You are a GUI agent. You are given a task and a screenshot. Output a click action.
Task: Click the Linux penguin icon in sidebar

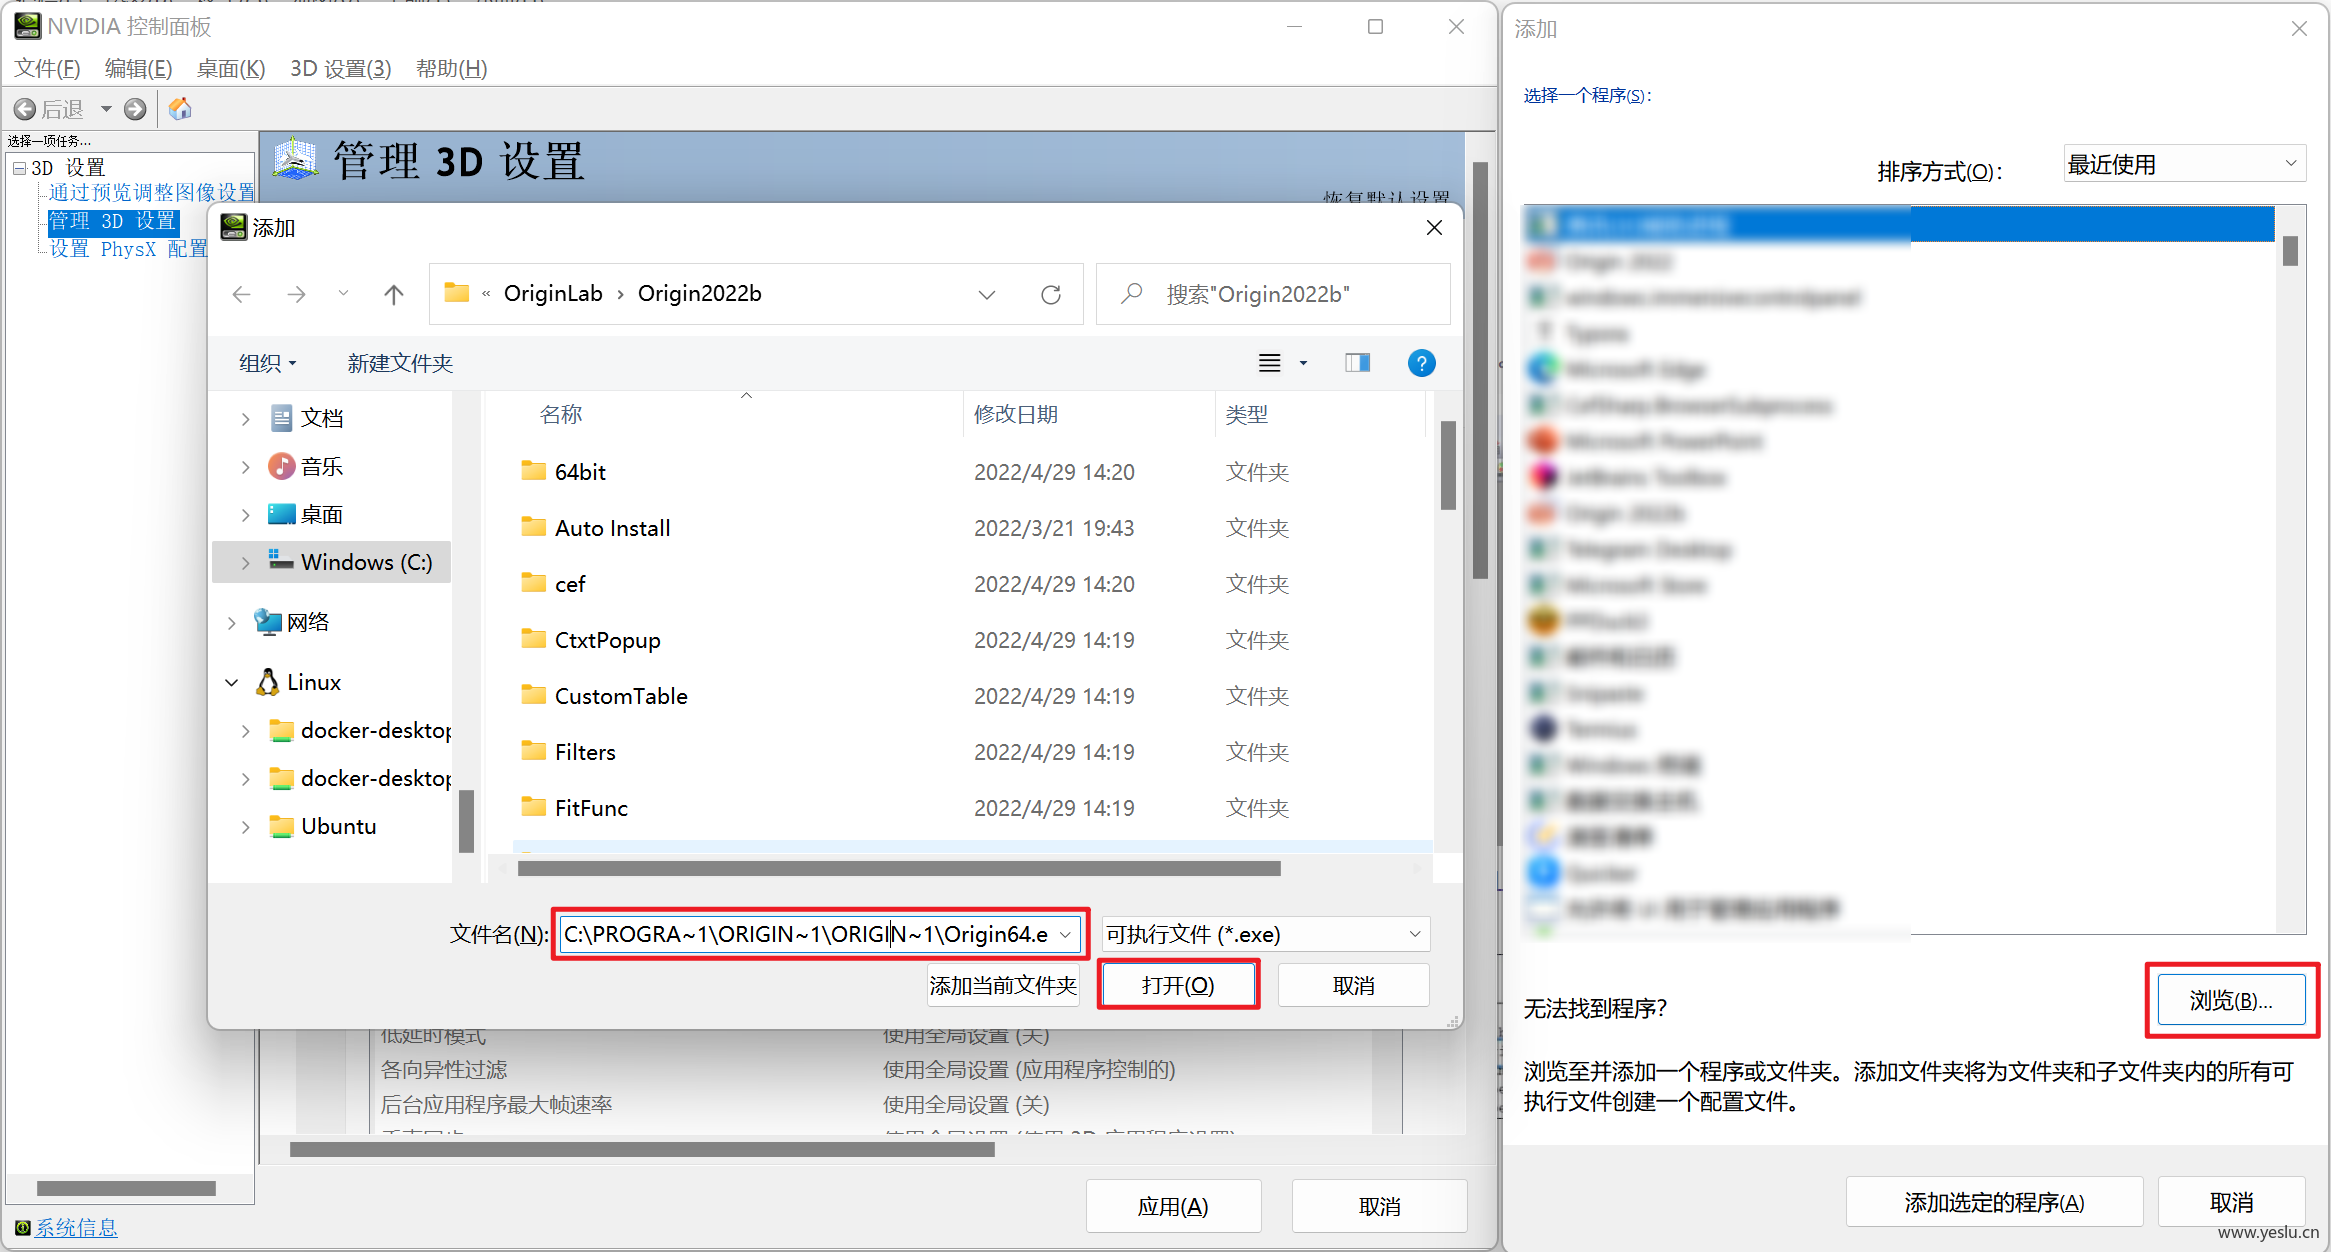(x=268, y=682)
